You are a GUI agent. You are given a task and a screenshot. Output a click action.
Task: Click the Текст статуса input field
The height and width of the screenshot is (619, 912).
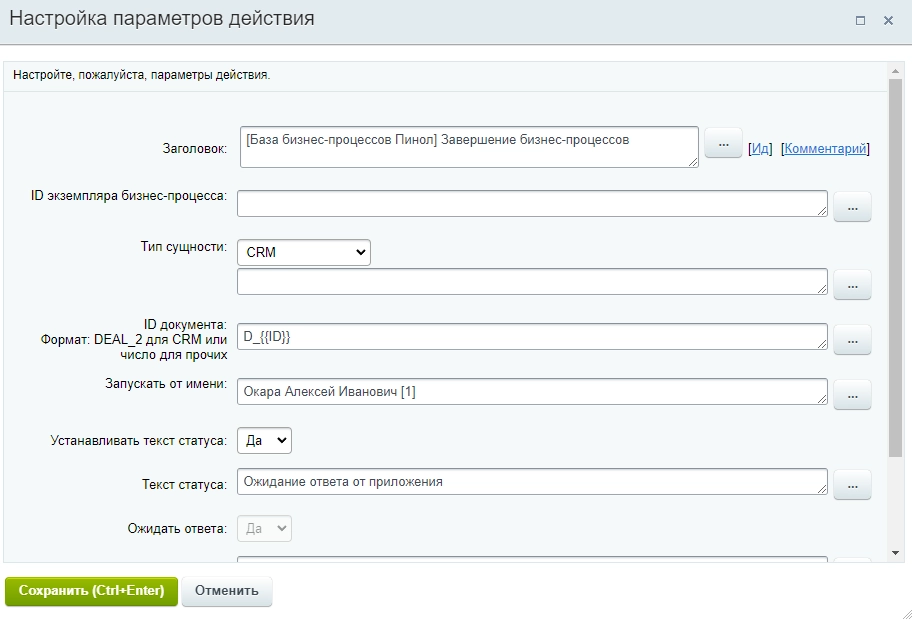(531, 482)
